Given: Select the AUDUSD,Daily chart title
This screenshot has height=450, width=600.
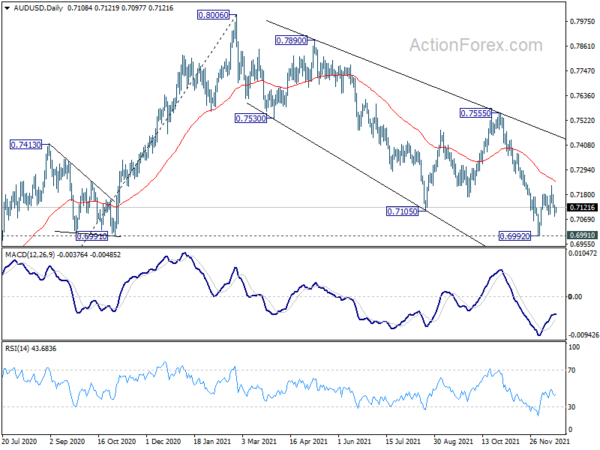Looking at the screenshot, I should (38, 8).
